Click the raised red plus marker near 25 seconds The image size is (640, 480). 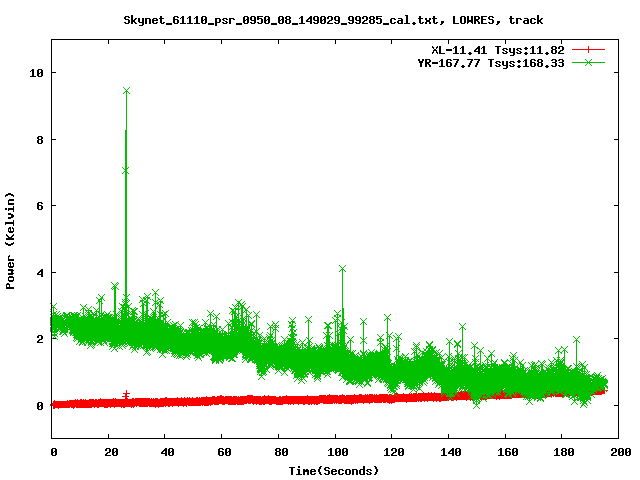pyautogui.click(x=125, y=395)
